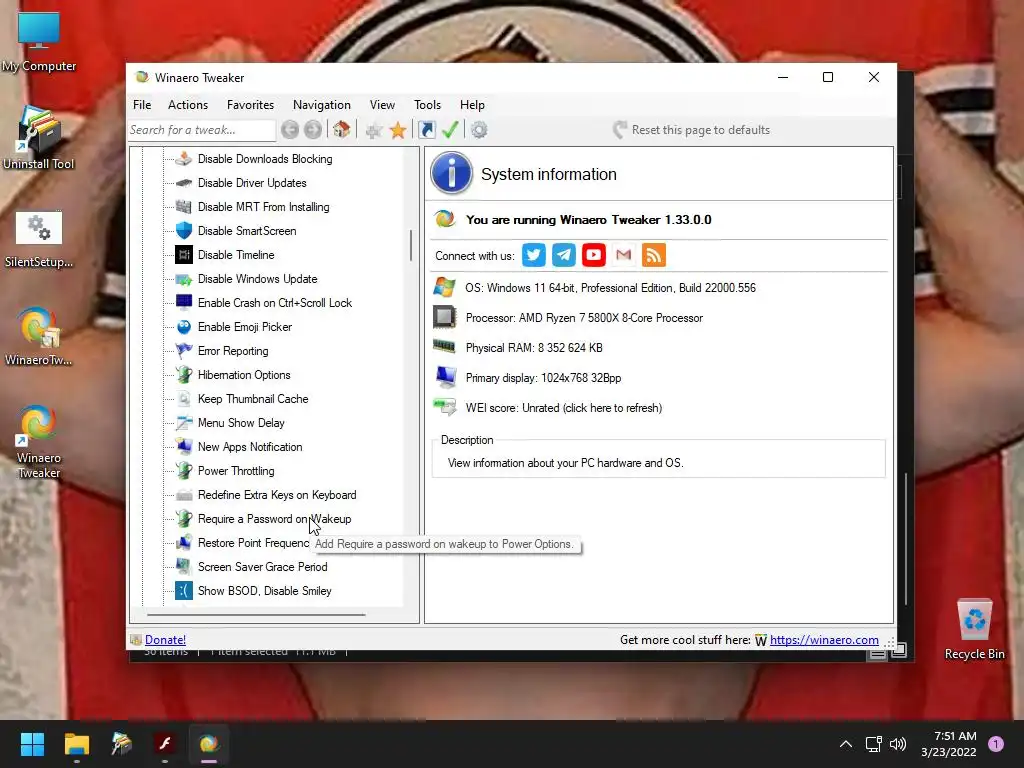Click the tweak tree vertical scrollbar thumb
Screen dimensions: 1024x768
(411, 246)
